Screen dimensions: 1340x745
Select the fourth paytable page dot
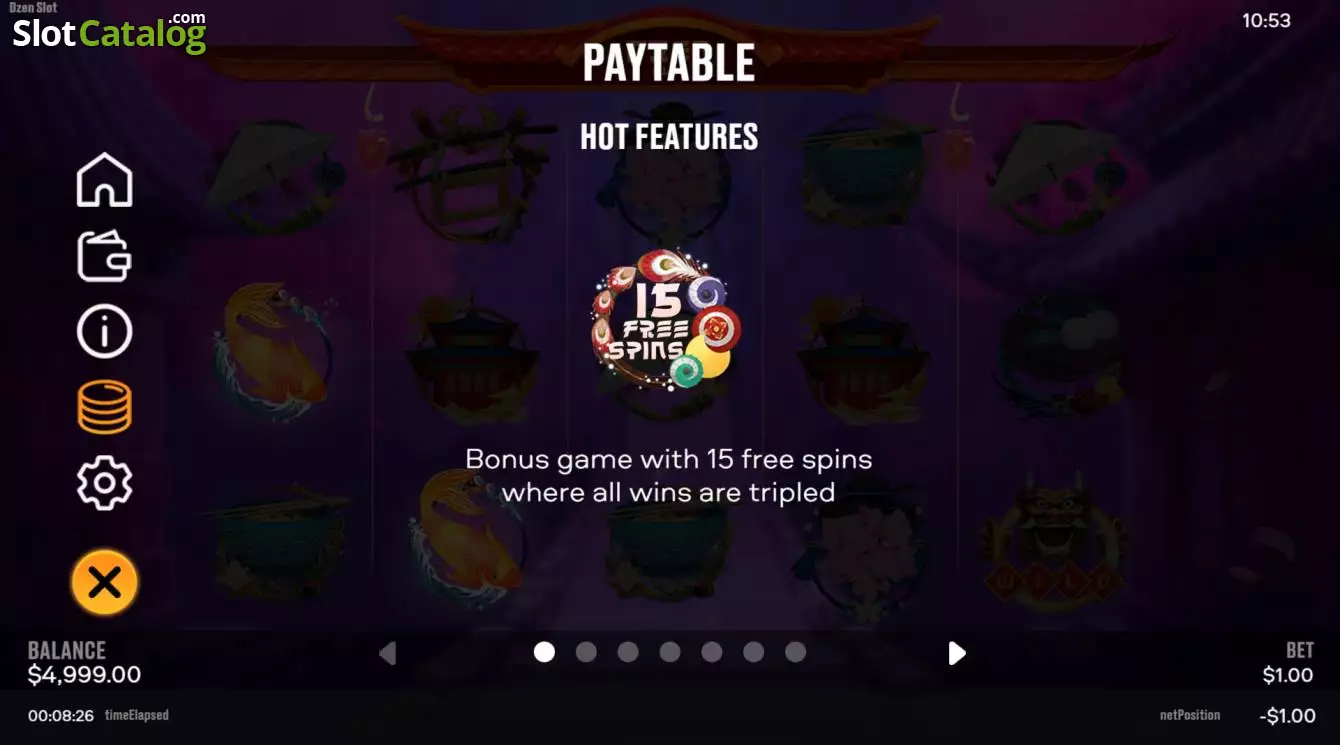point(670,652)
